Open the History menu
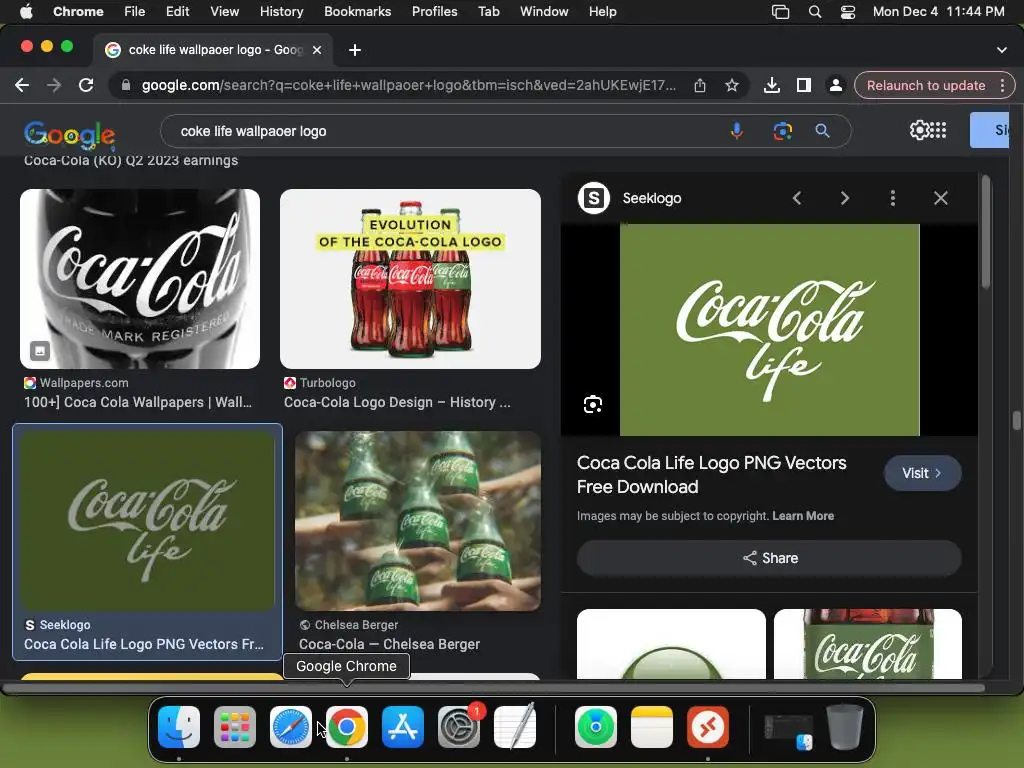This screenshot has height=768, width=1024. click(281, 12)
